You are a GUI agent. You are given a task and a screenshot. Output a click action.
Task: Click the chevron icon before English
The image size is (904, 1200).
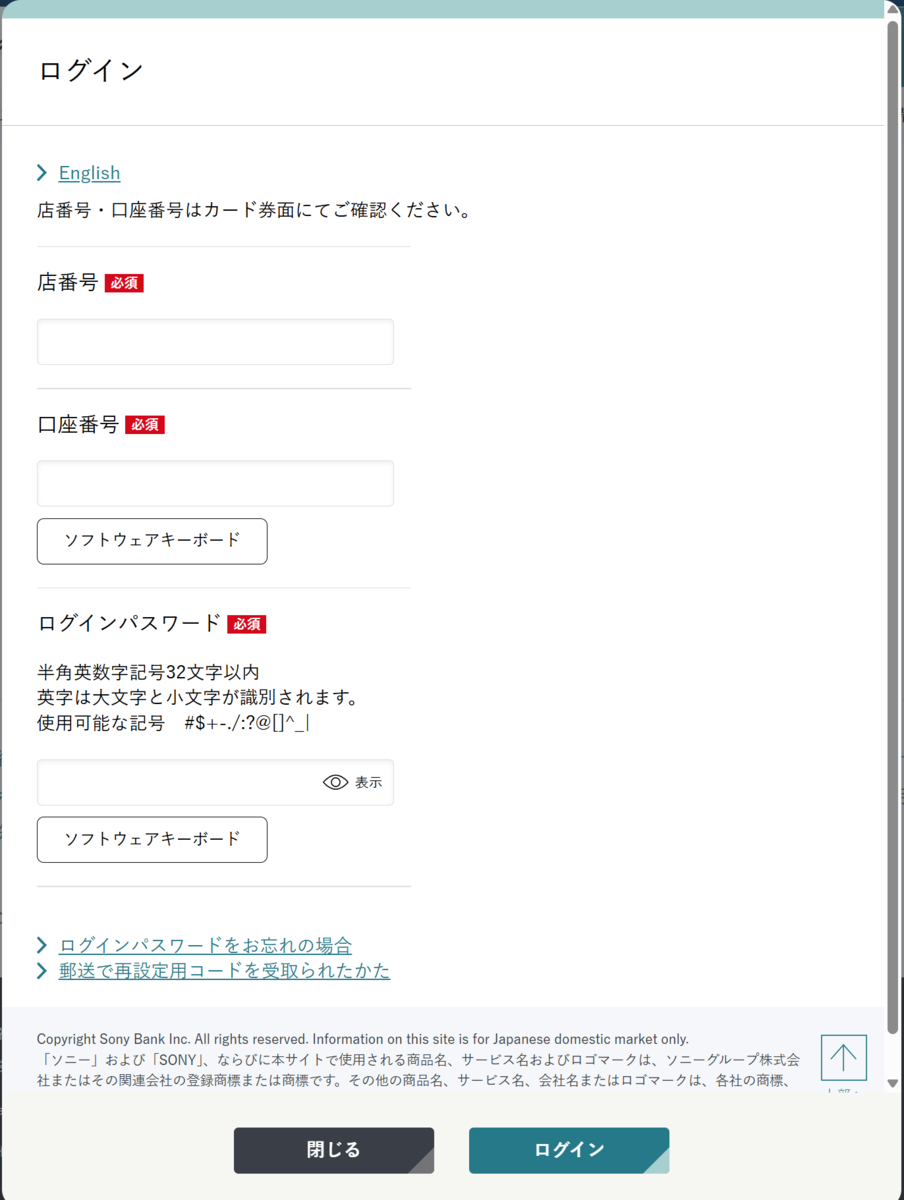(x=41, y=172)
